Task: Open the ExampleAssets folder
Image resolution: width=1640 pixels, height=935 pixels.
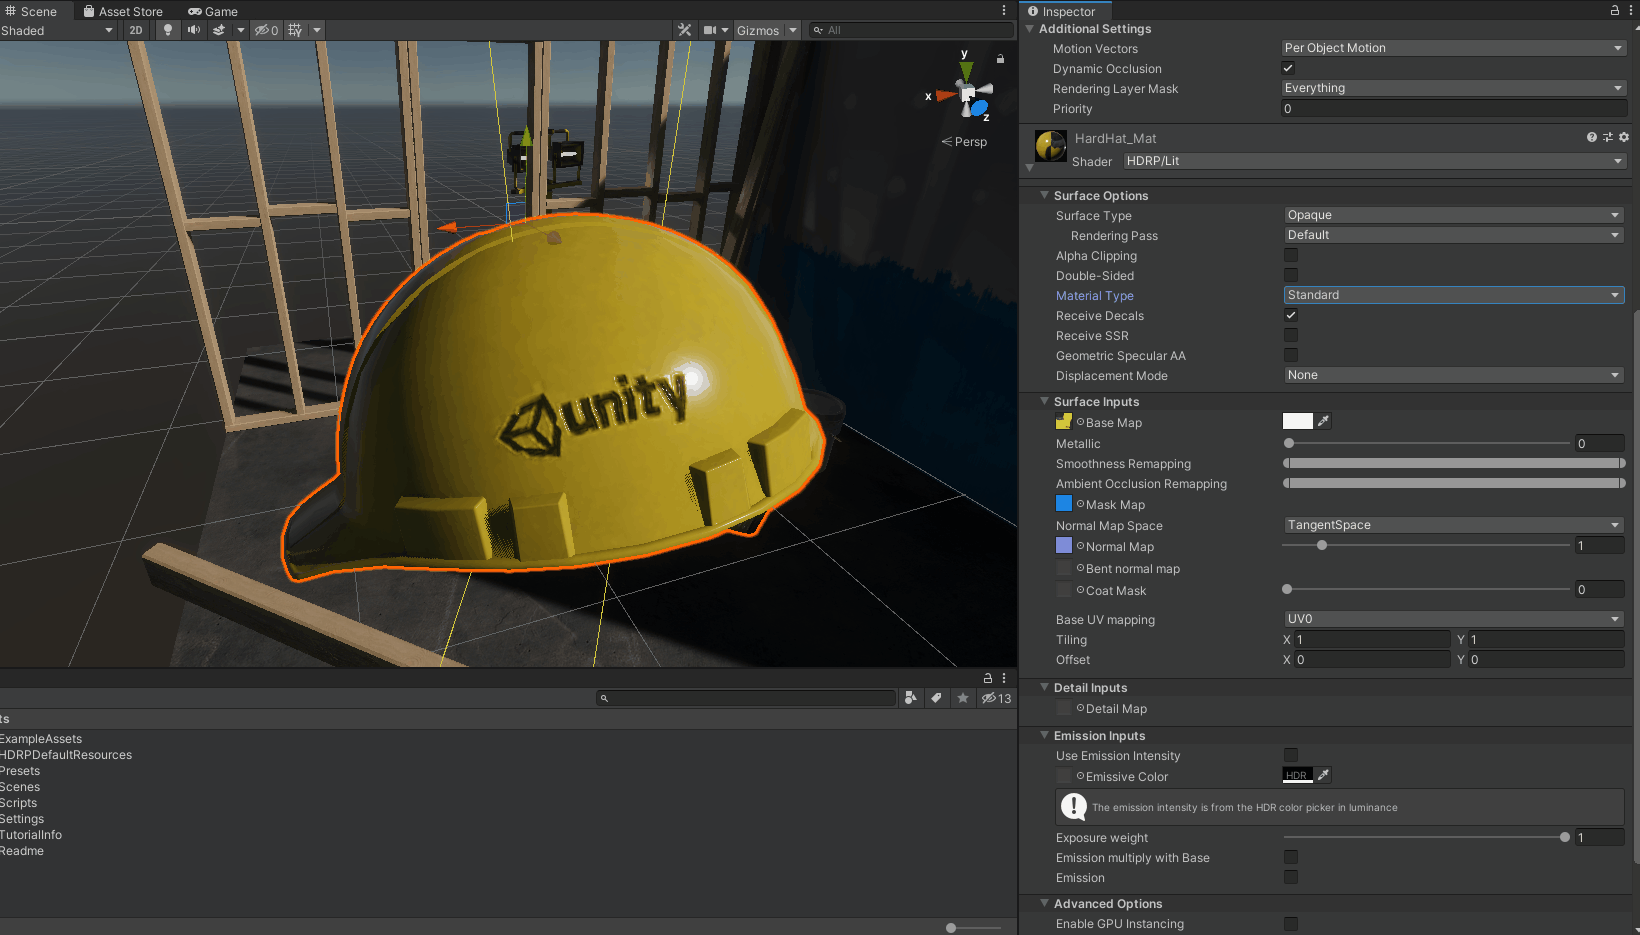Action: point(41,739)
